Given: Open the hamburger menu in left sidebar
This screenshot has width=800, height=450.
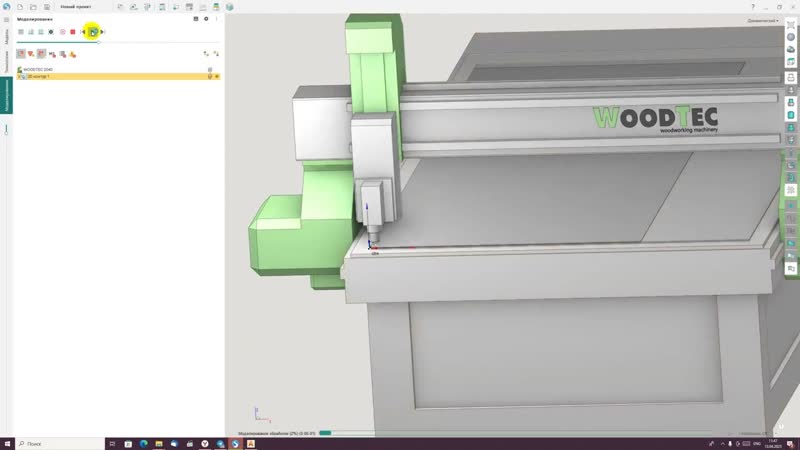Looking at the screenshot, I should pos(6,20).
